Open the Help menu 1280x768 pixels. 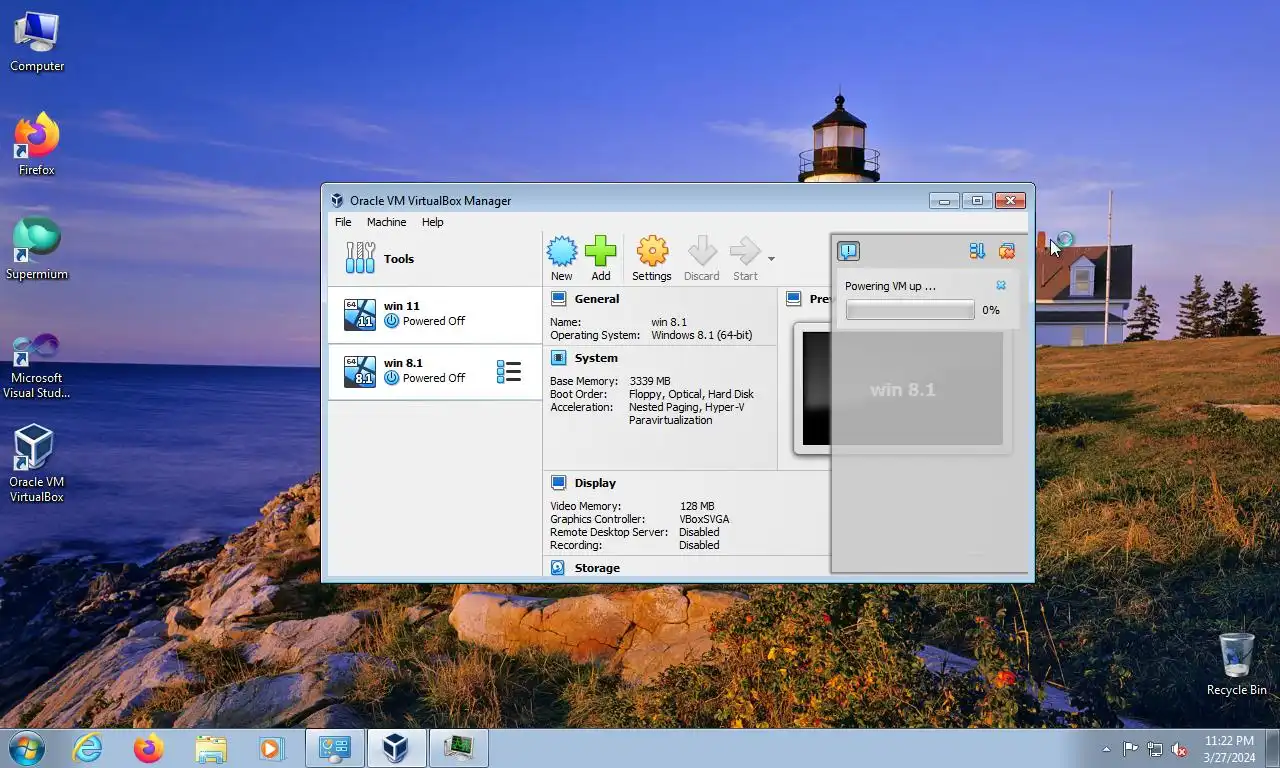pyautogui.click(x=432, y=222)
